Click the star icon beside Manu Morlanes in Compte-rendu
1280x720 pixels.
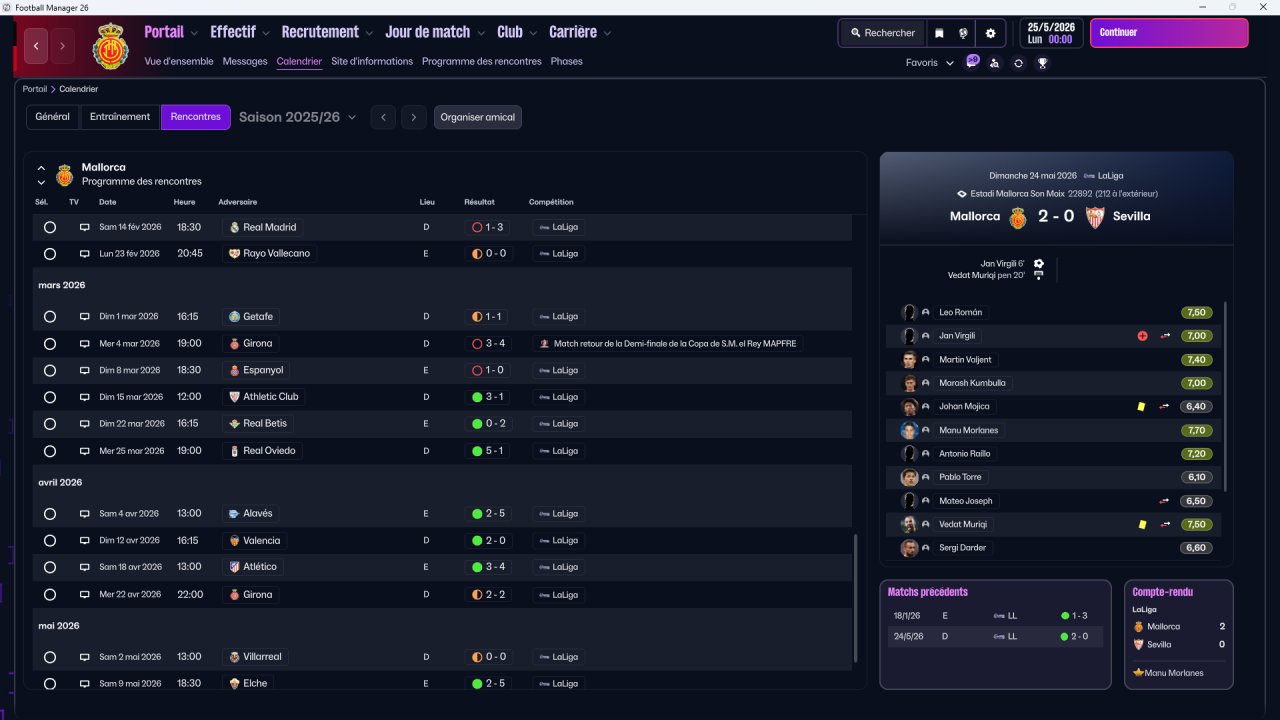pyautogui.click(x=1138, y=673)
